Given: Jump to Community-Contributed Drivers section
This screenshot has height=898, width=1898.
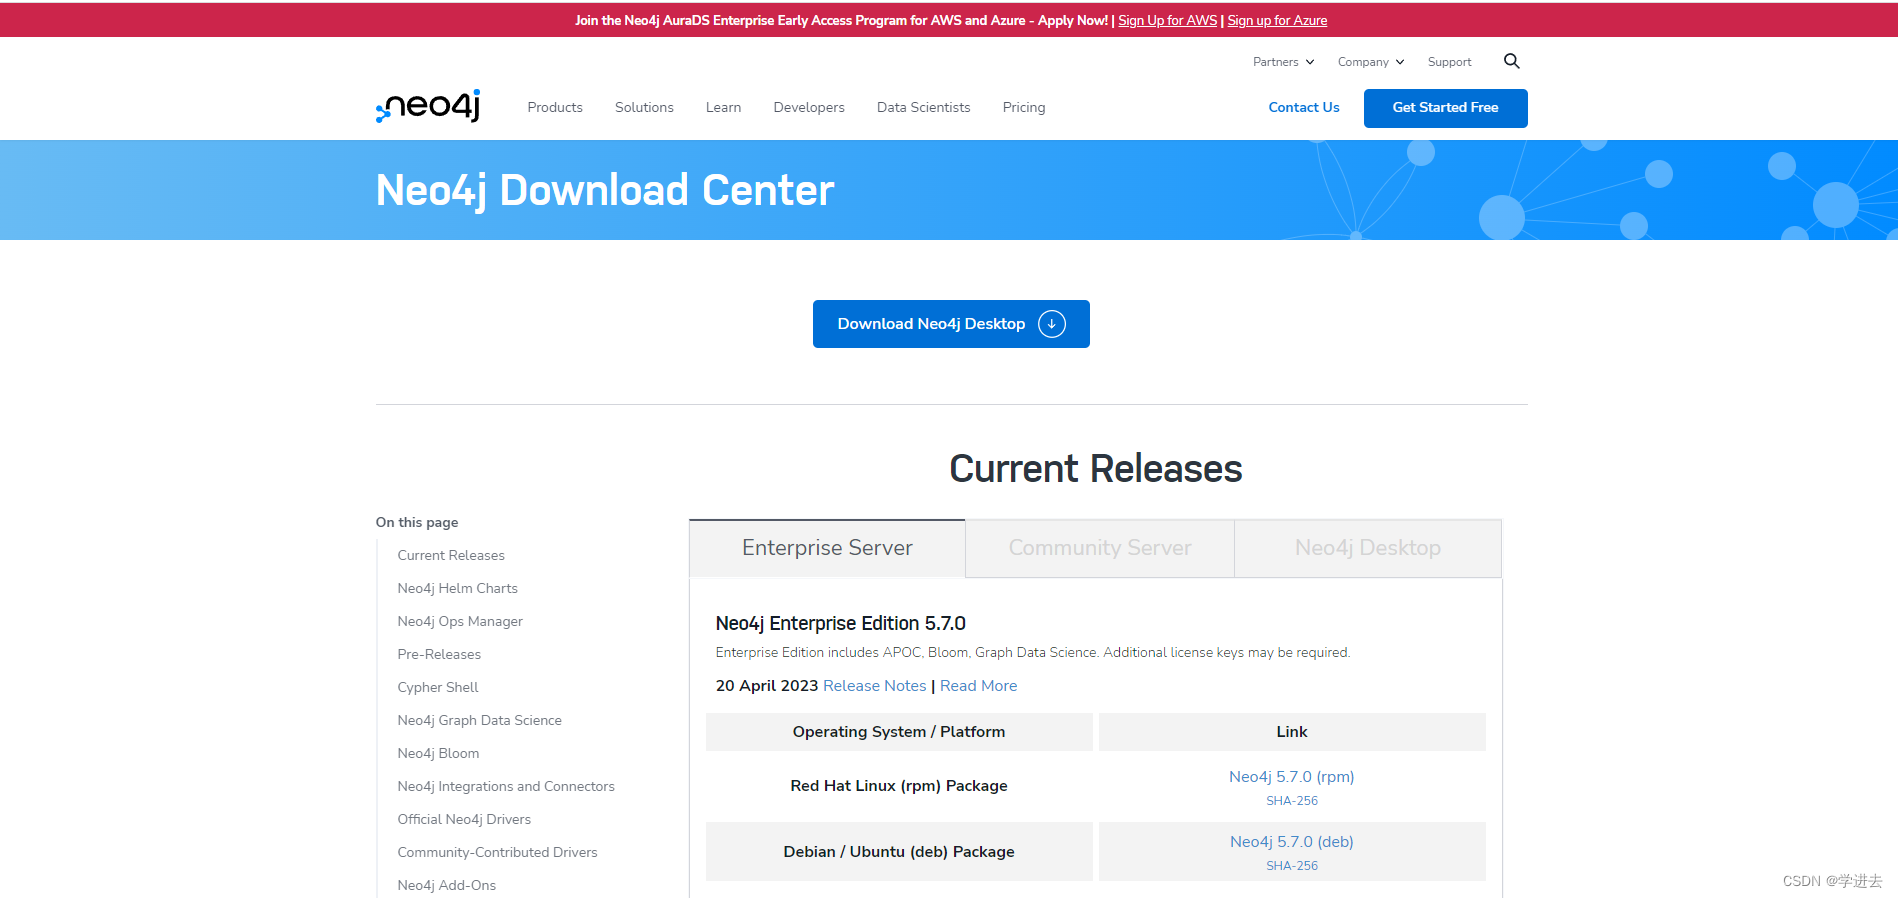Looking at the screenshot, I should tap(497, 852).
